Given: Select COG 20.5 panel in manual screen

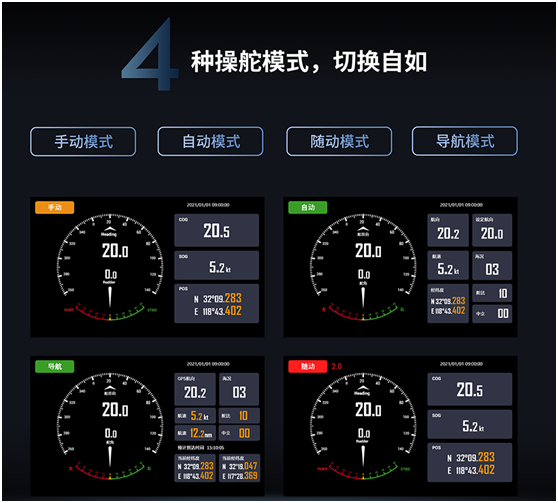Looking at the screenshot, I should pos(216,230).
